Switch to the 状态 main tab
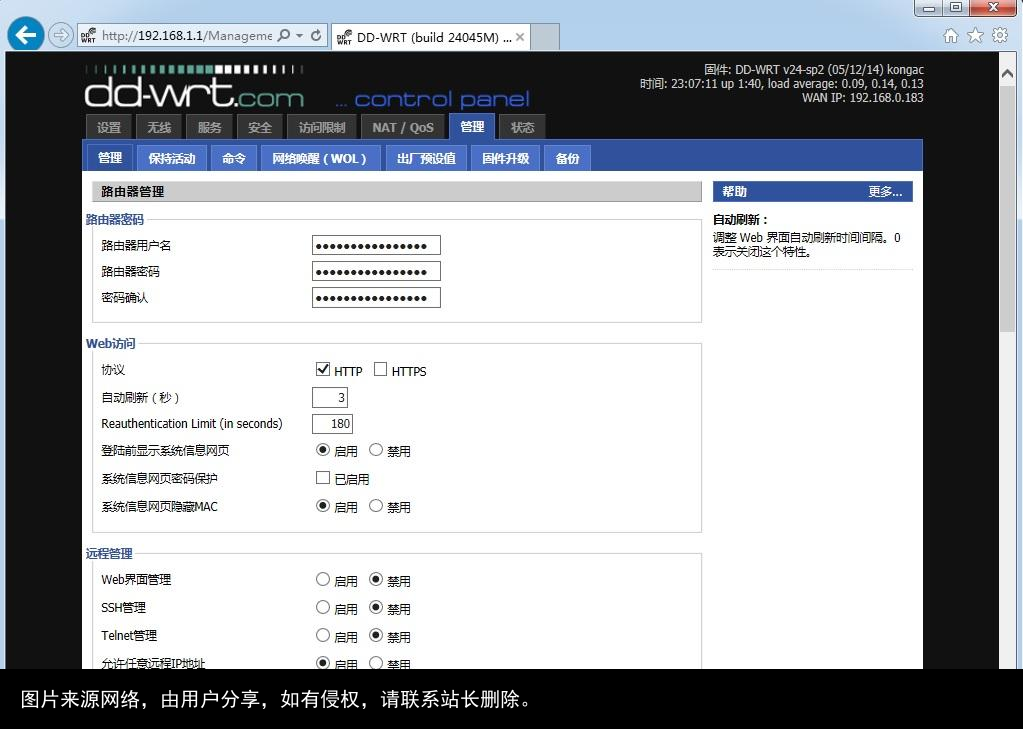 (522, 126)
